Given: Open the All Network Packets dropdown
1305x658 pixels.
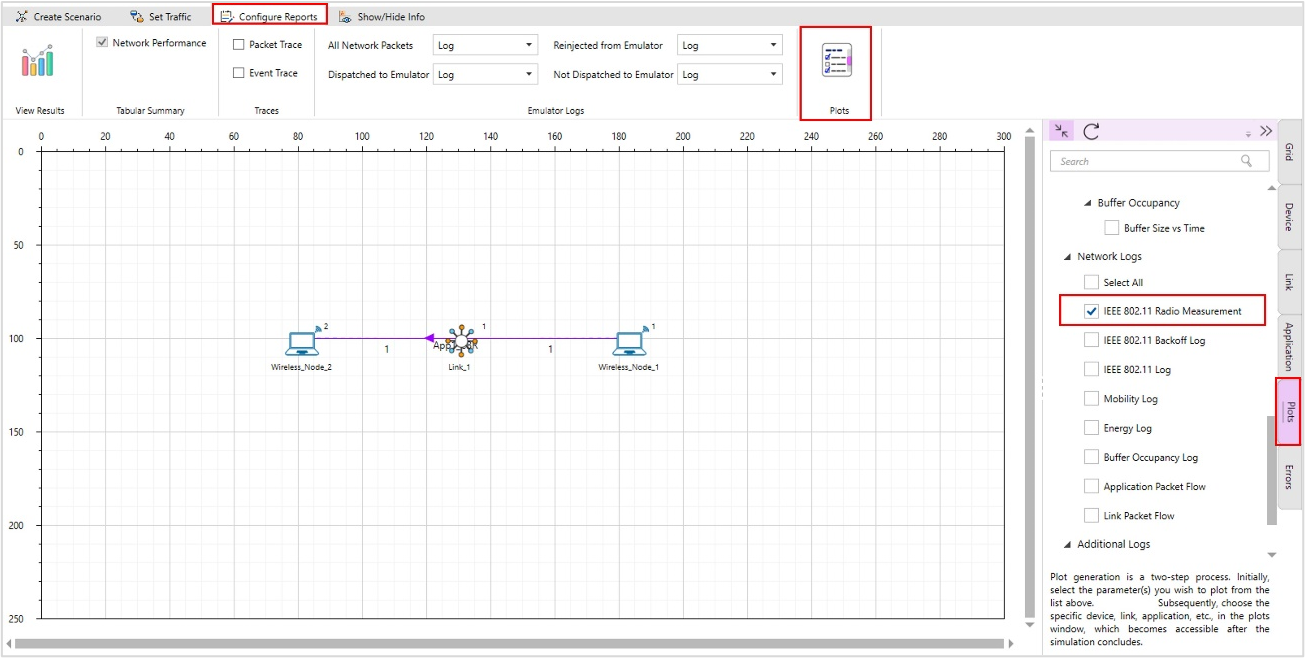Looking at the screenshot, I should (485, 45).
